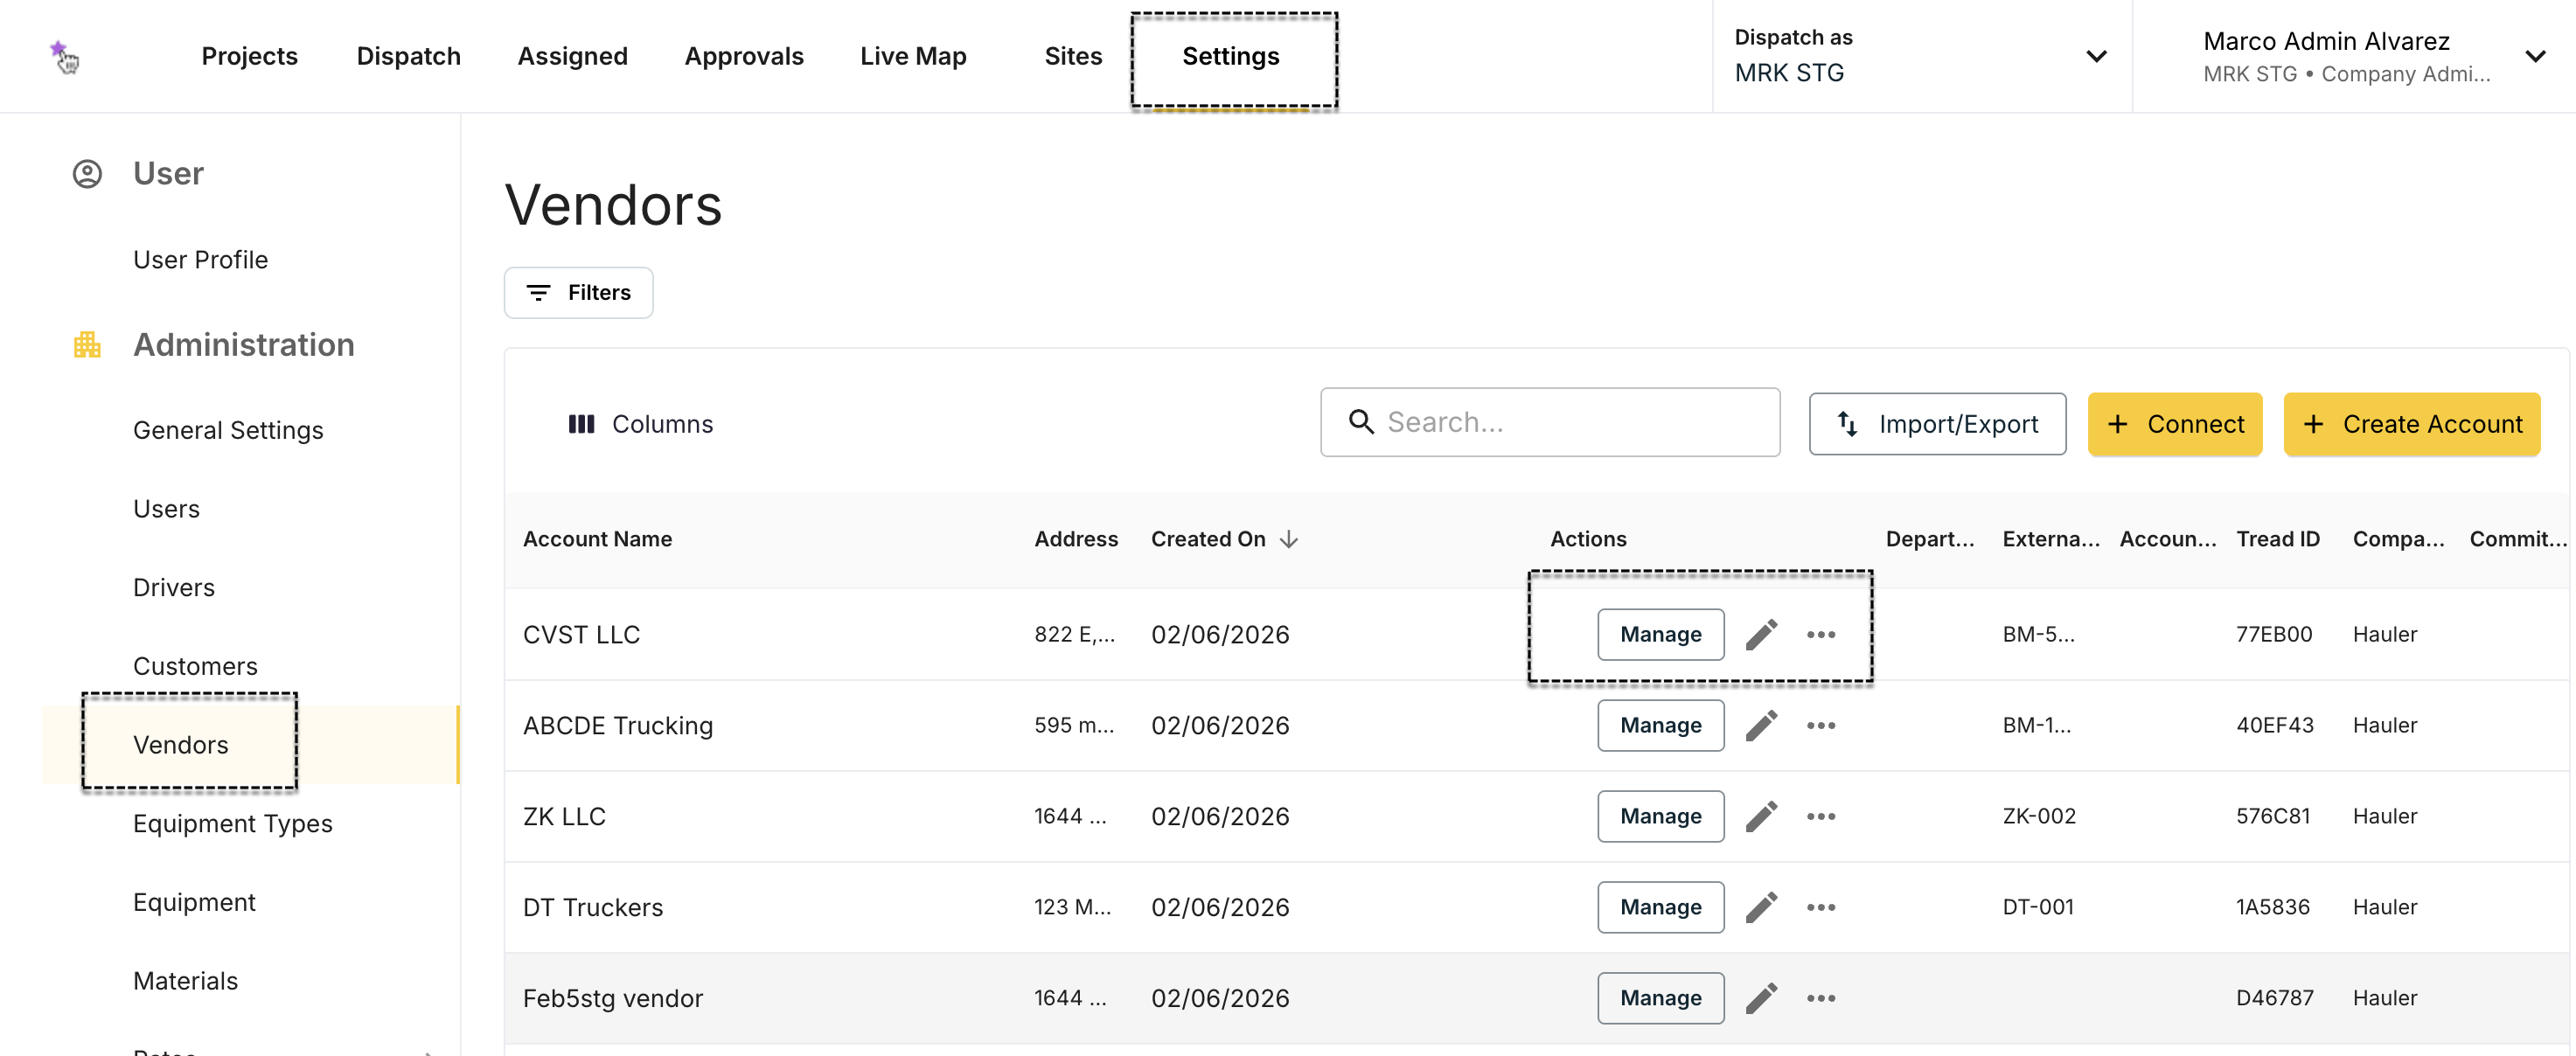Click the Columns button

pyautogui.click(x=640, y=424)
